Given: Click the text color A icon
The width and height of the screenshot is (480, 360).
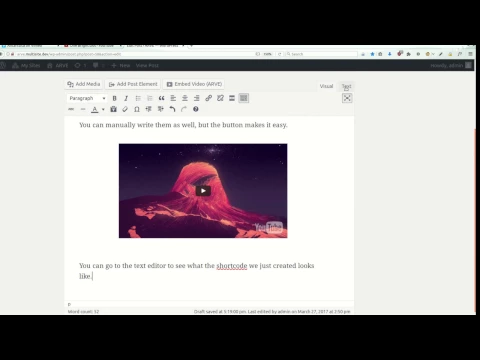Looking at the screenshot, I should tap(95, 109).
